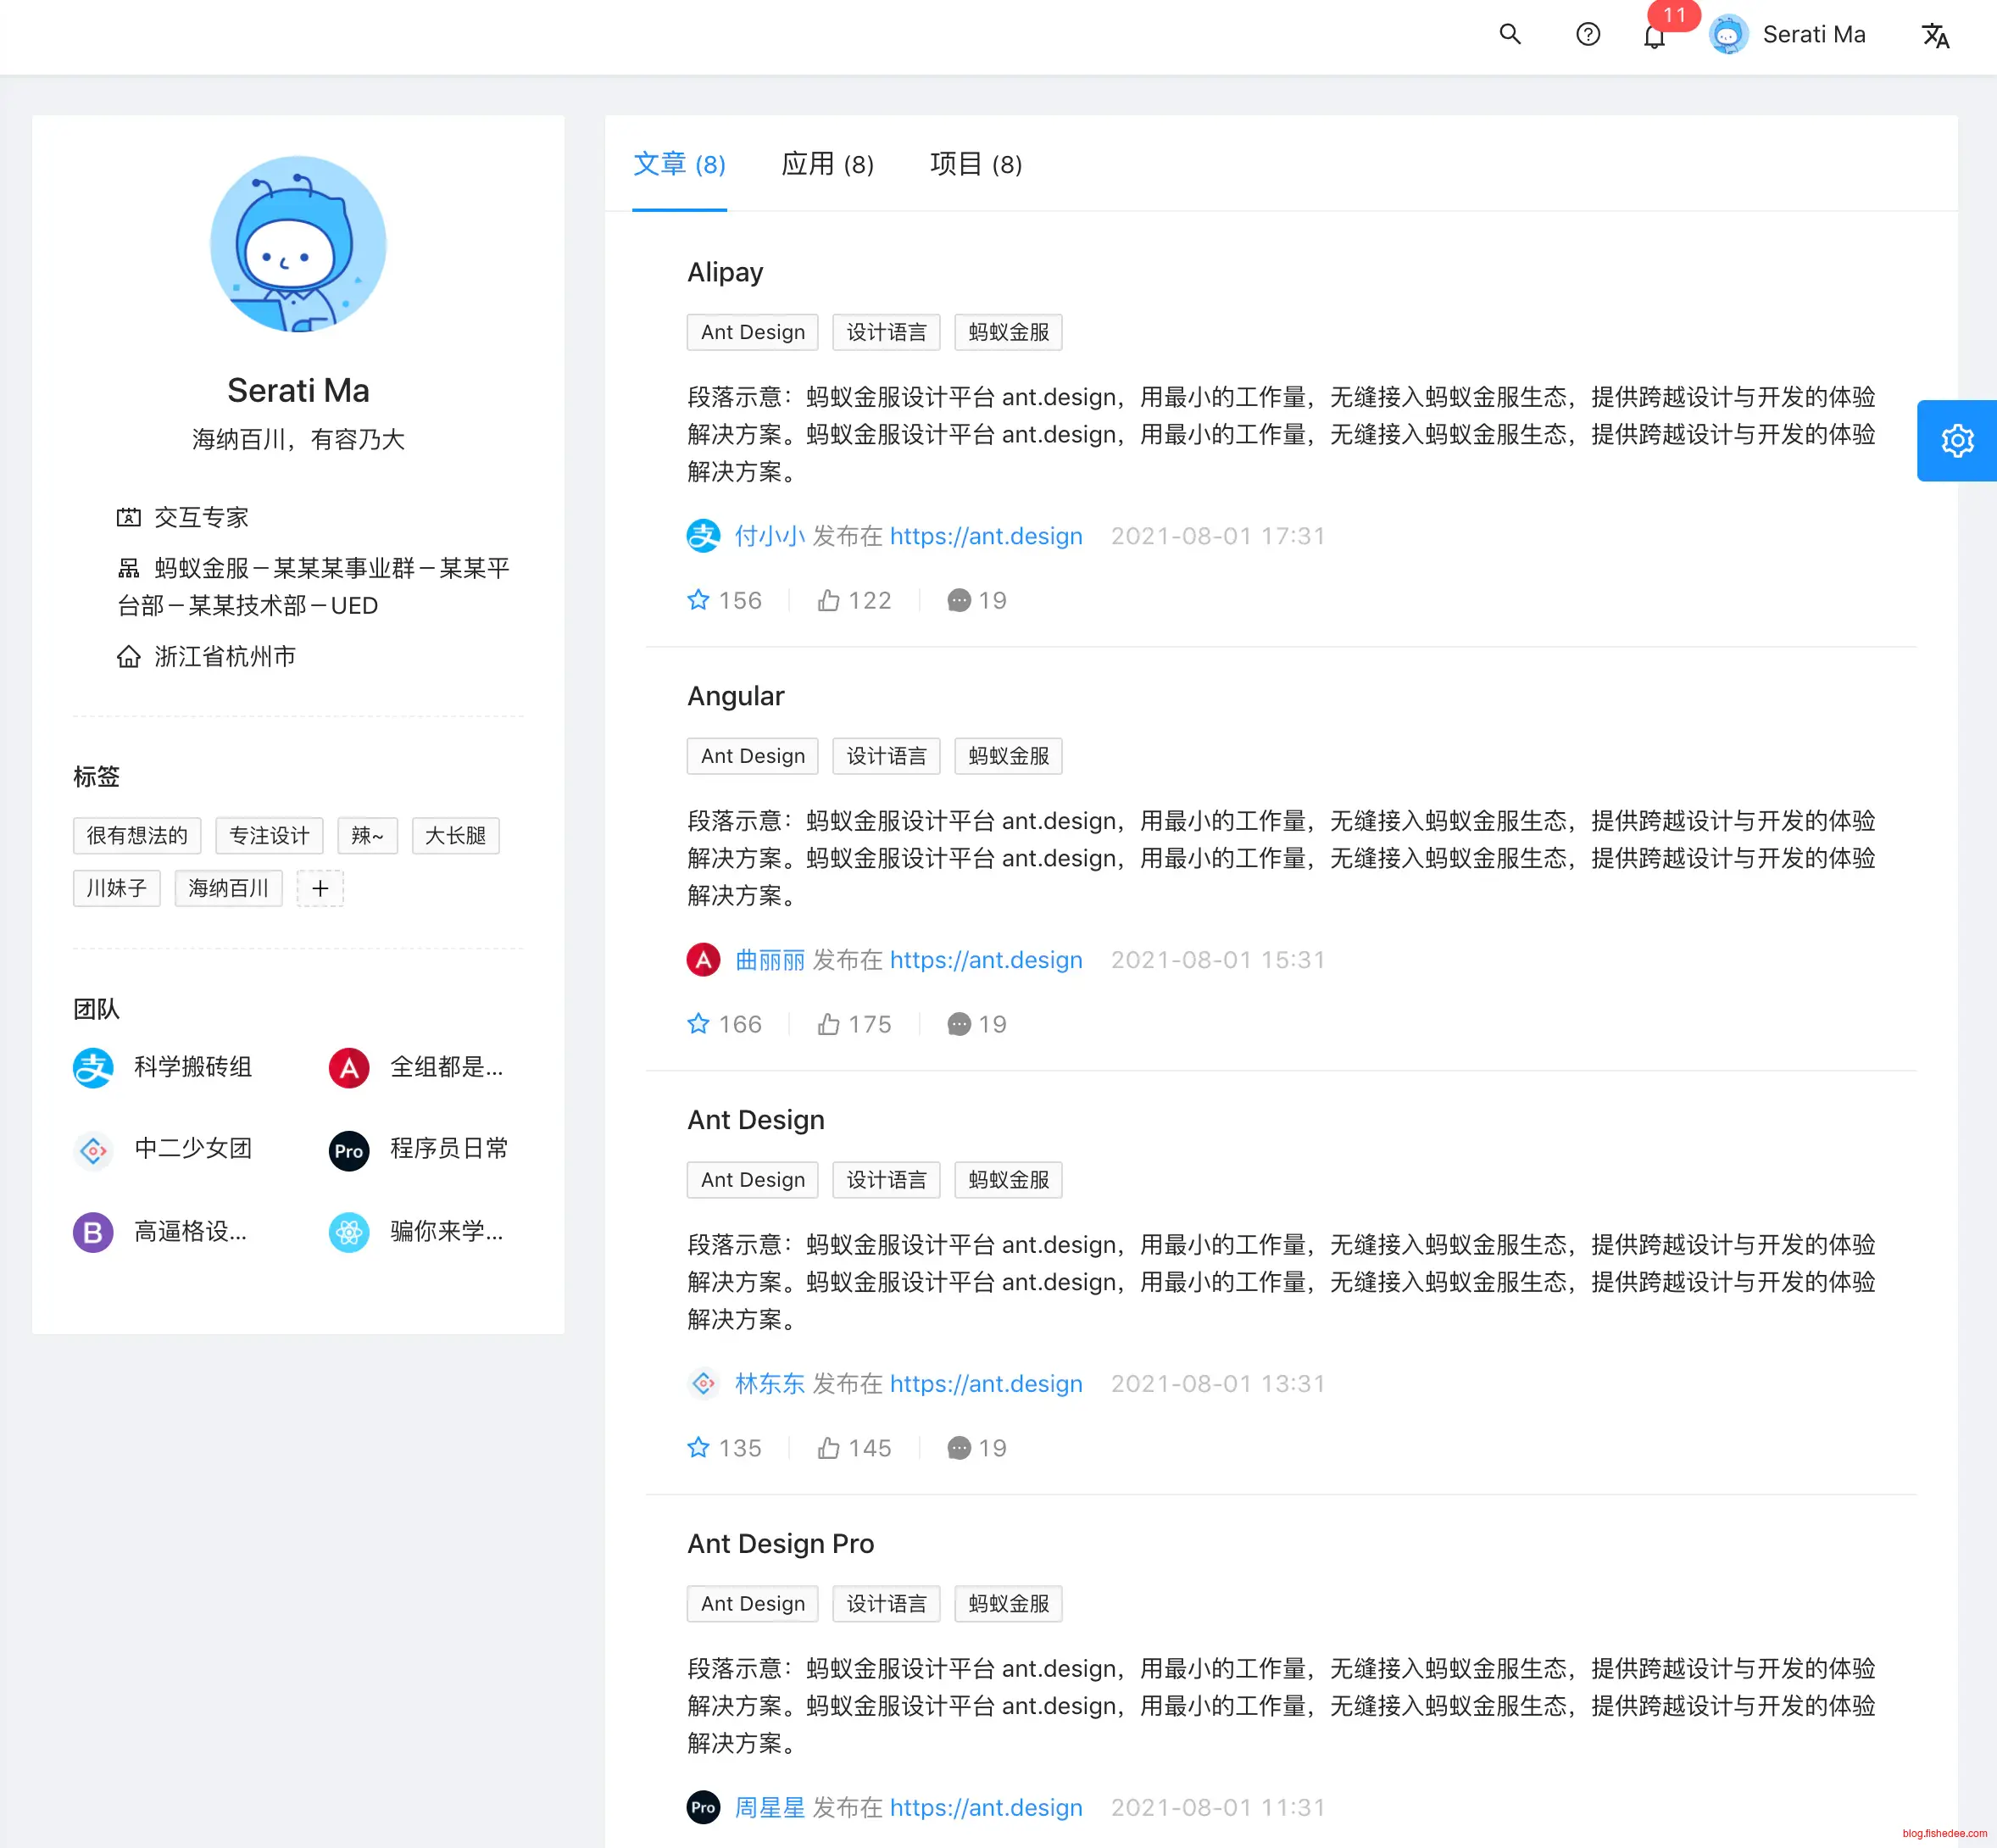Open the blue settings gear drawer
Viewport: 1997px width, 1848px height.
1956,441
